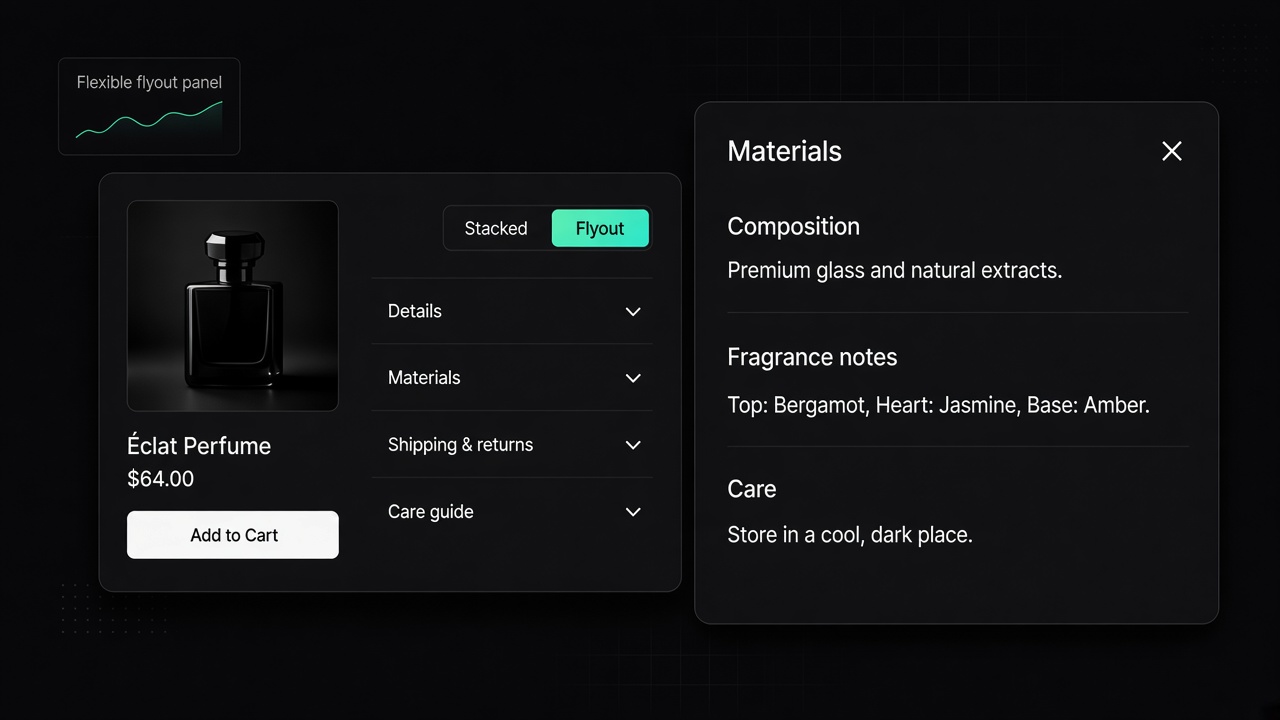The width and height of the screenshot is (1280, 720).
Task: Switch layout to Stacked mode
Action: (x=496, y=228)
